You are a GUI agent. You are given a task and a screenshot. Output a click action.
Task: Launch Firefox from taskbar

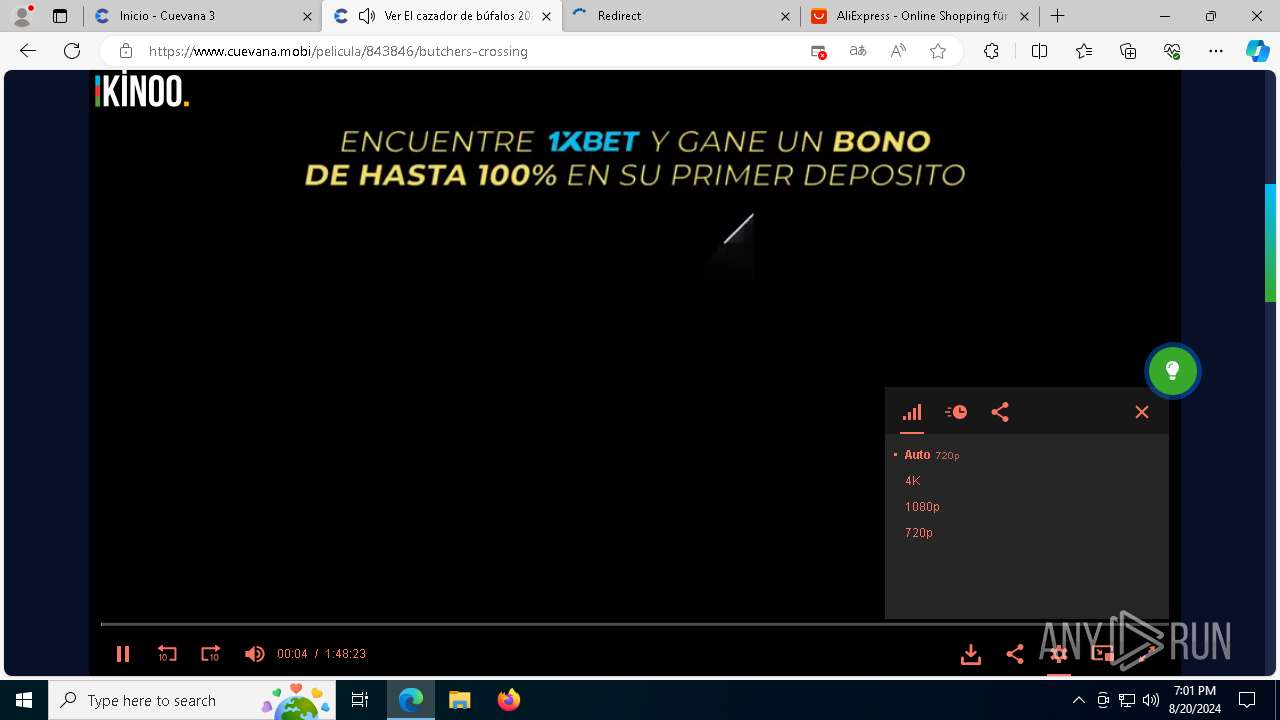coord(508,700)
